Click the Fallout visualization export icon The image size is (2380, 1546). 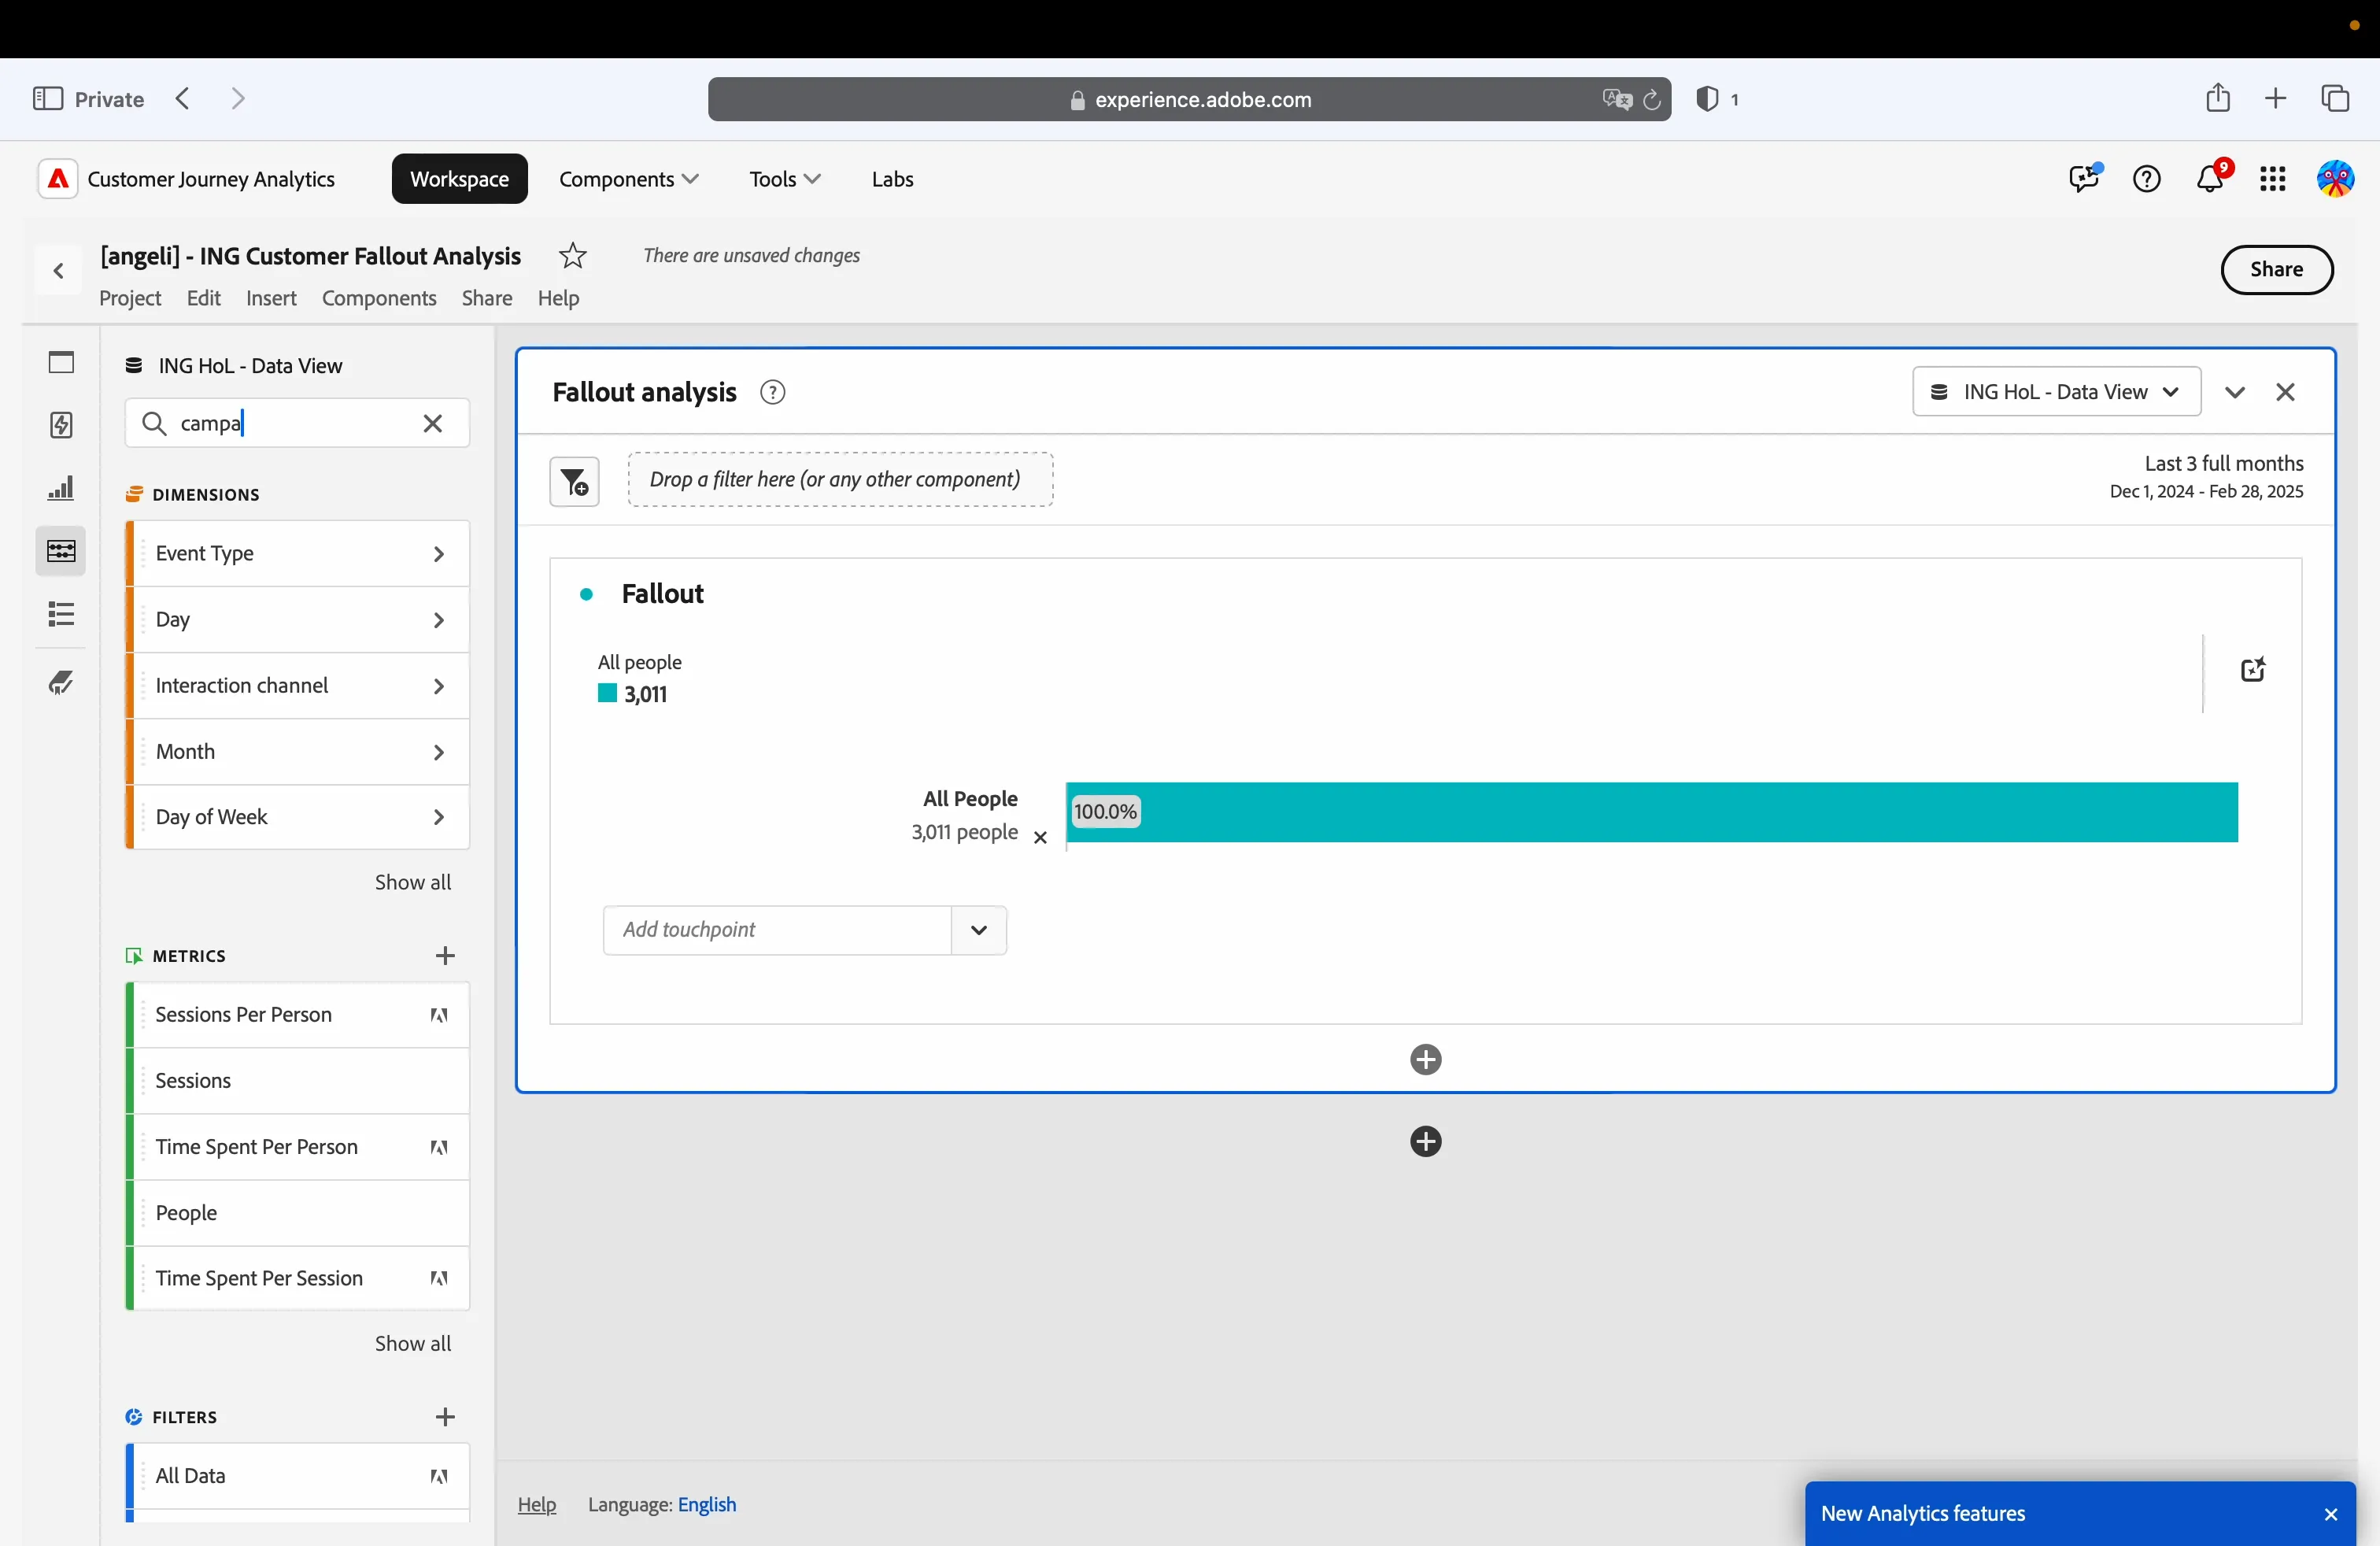(x=2252, y=669)
